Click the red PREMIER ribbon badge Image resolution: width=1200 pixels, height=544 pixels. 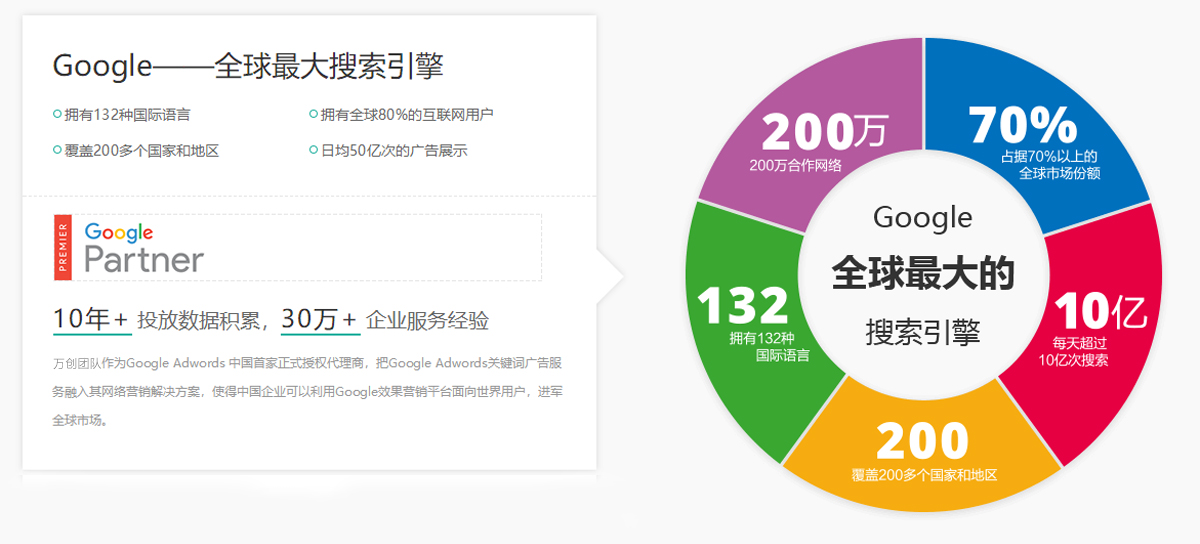[63, 247]
